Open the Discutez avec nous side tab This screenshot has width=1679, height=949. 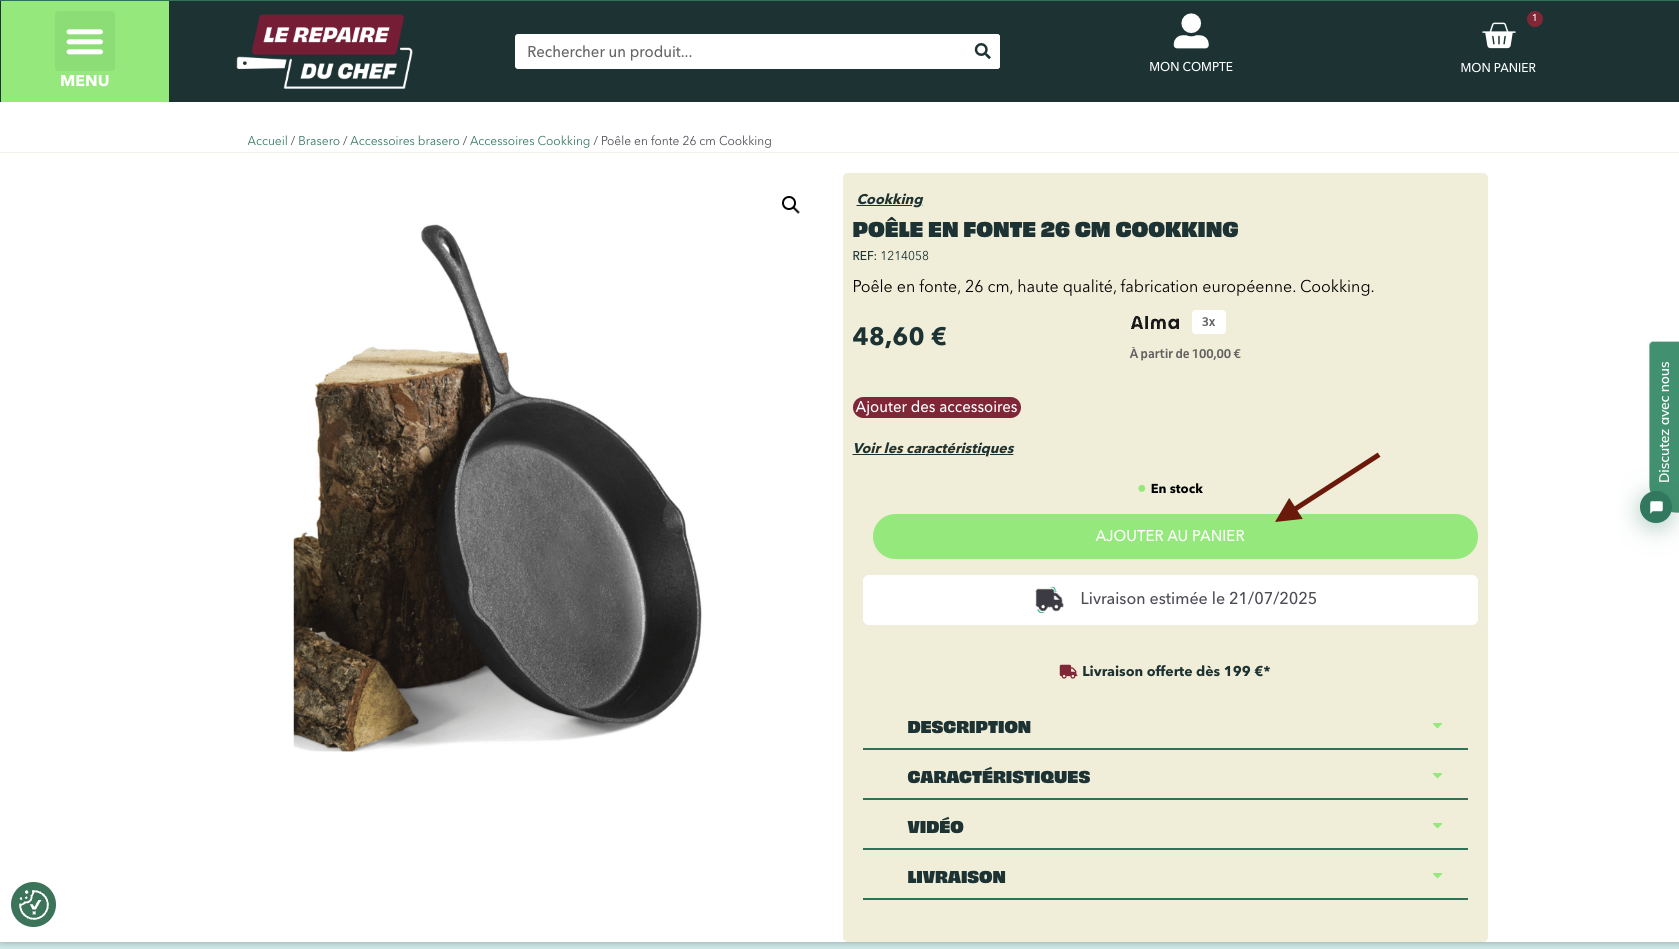(x=1664, y=420)
